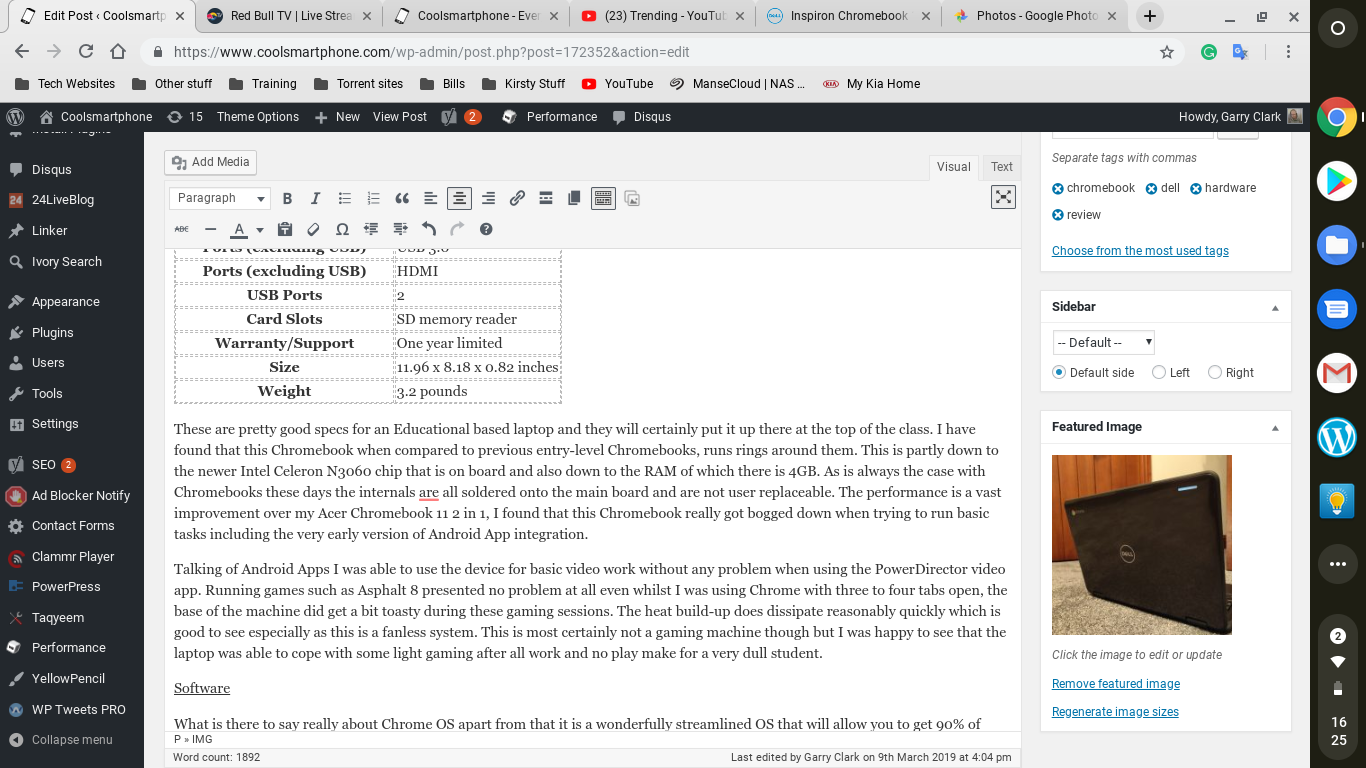Viewport: 1366px width, 768px height.
Task: Insert a numbered list
Action: point(373,198)
